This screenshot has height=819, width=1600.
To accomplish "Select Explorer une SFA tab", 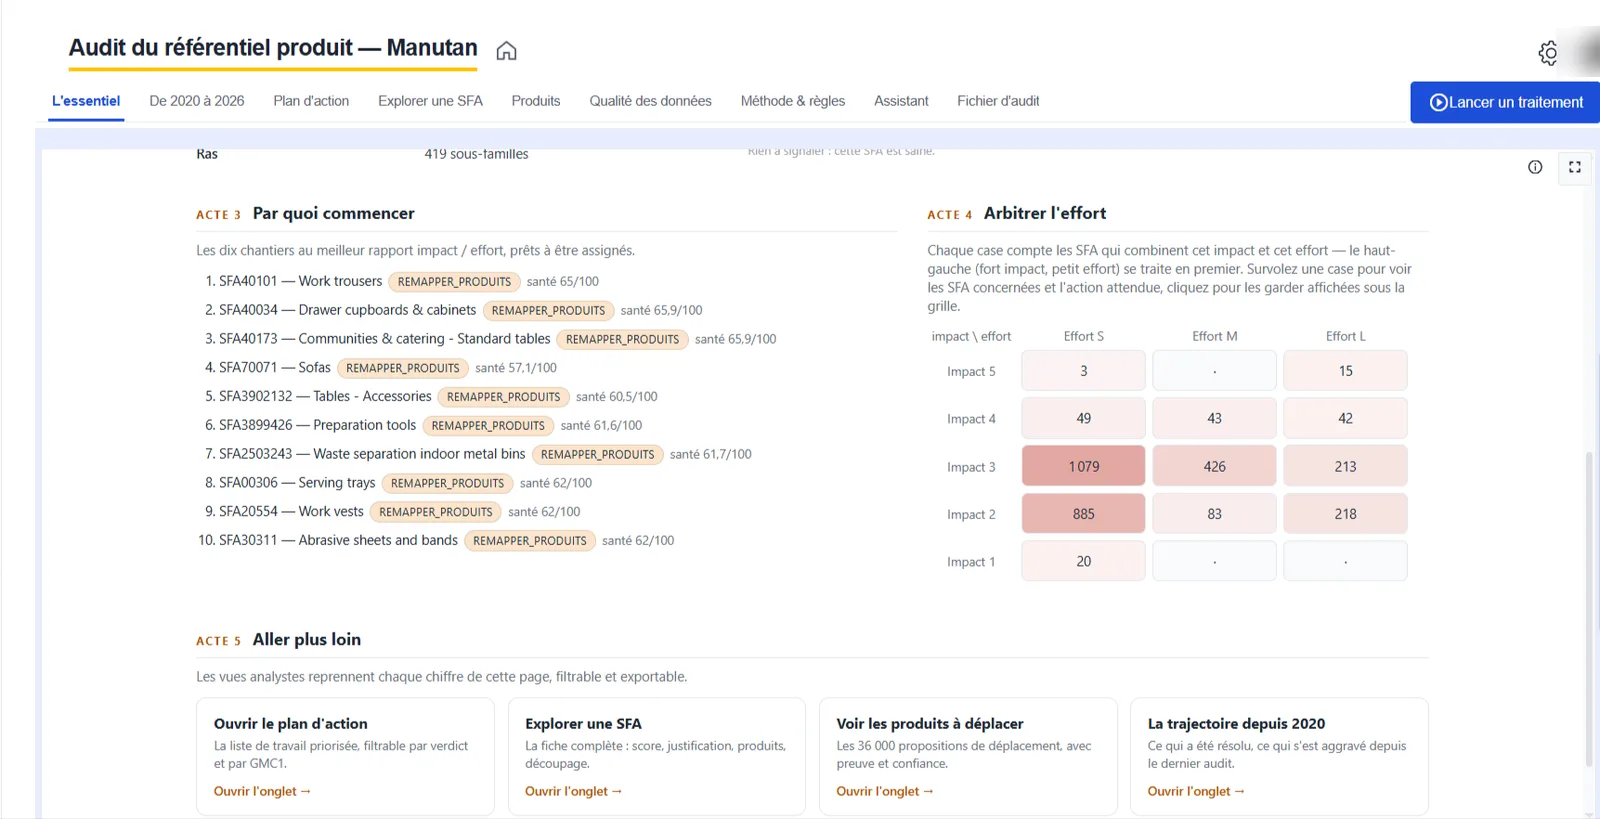I will click(x=430, y=101).
